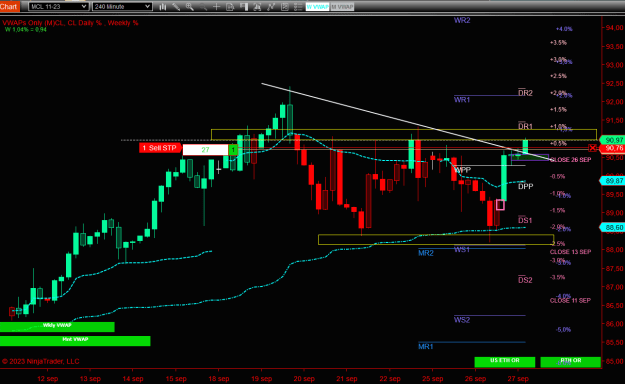
Task: Click the -5,0% percent level label
Action: coord(563,330)
